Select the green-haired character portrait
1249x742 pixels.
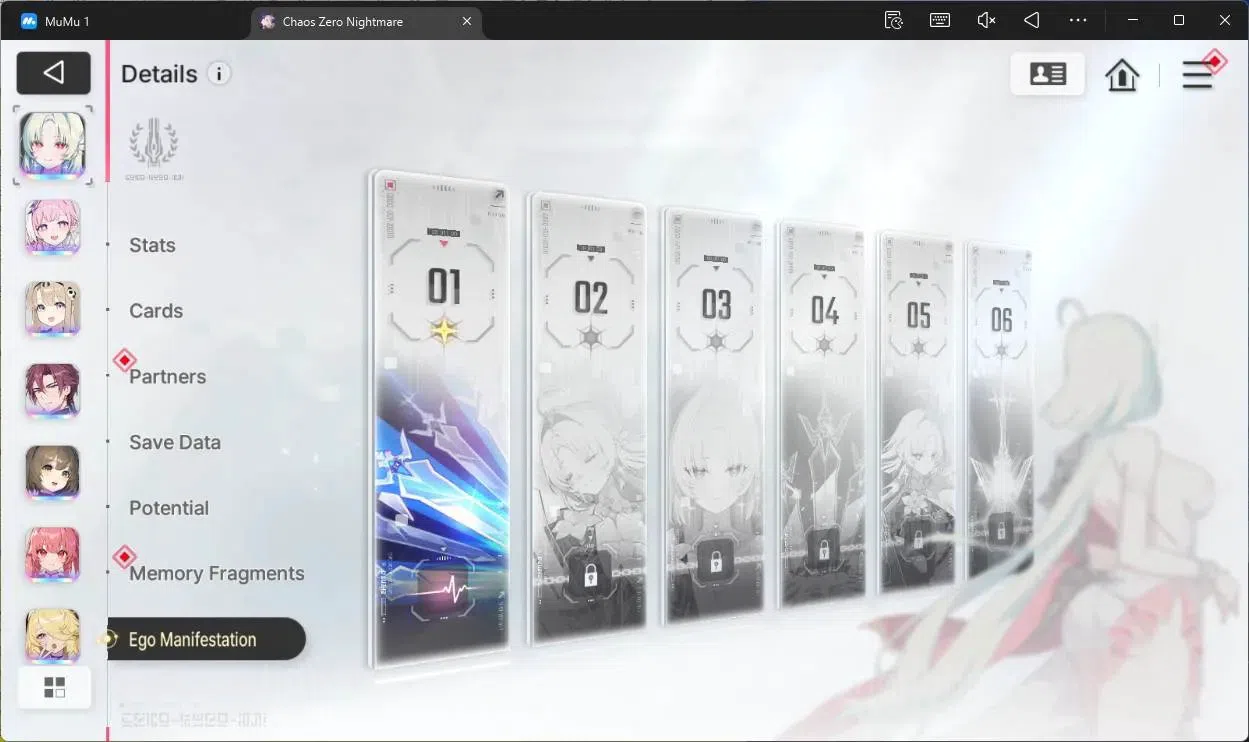(x=53, y=145)
